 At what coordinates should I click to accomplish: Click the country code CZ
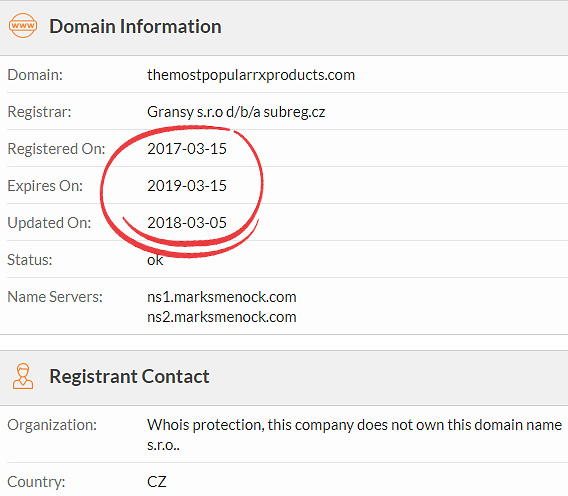point(156,482)
